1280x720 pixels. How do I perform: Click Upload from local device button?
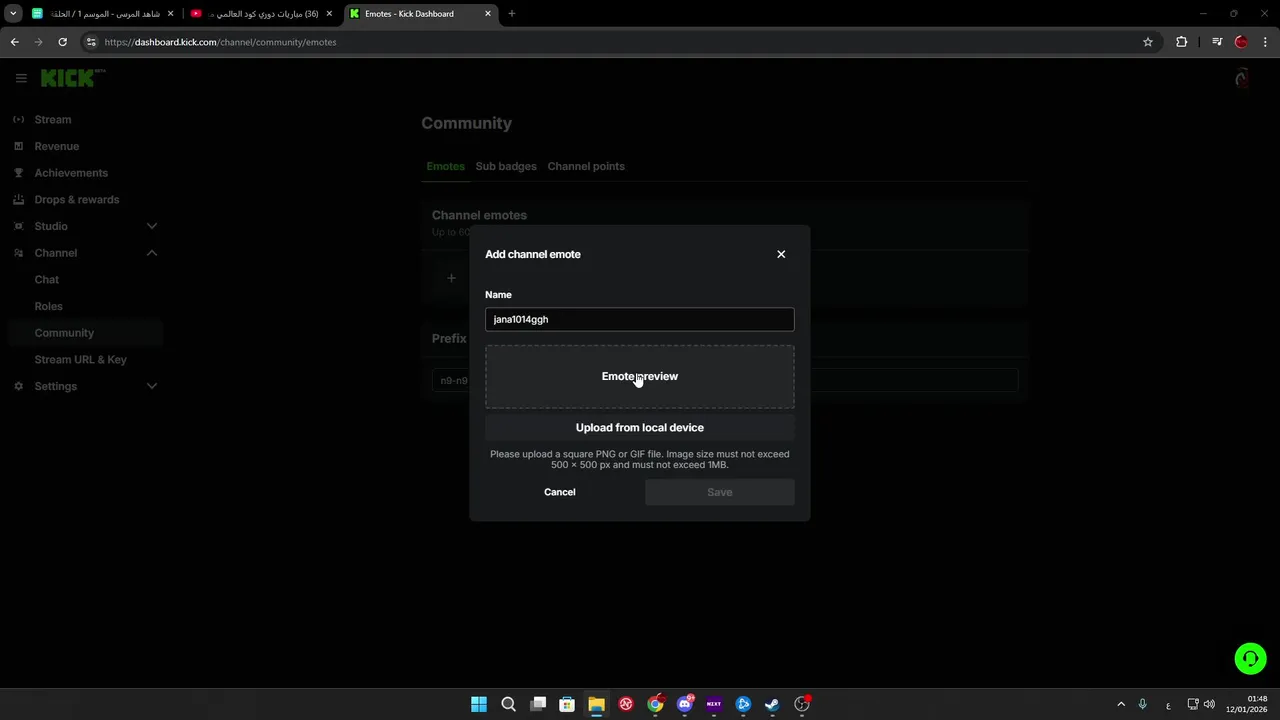pos(640,427)
